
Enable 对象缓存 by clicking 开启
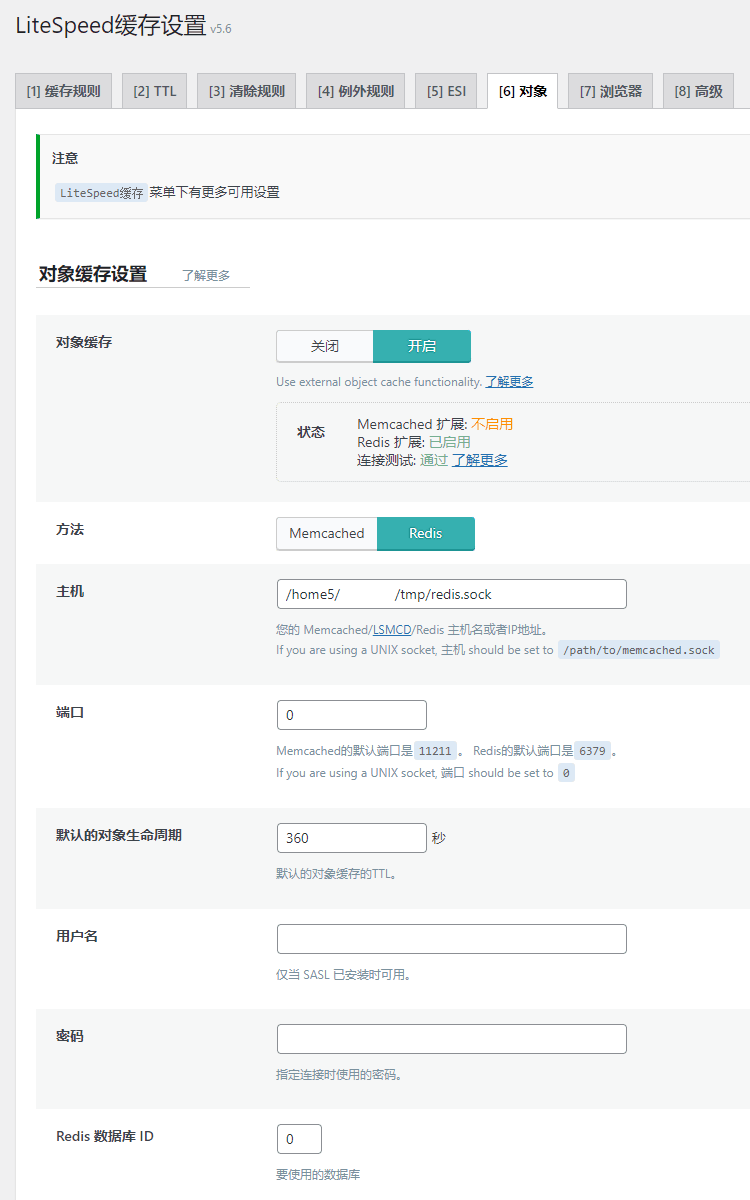[x=421, y=346]
